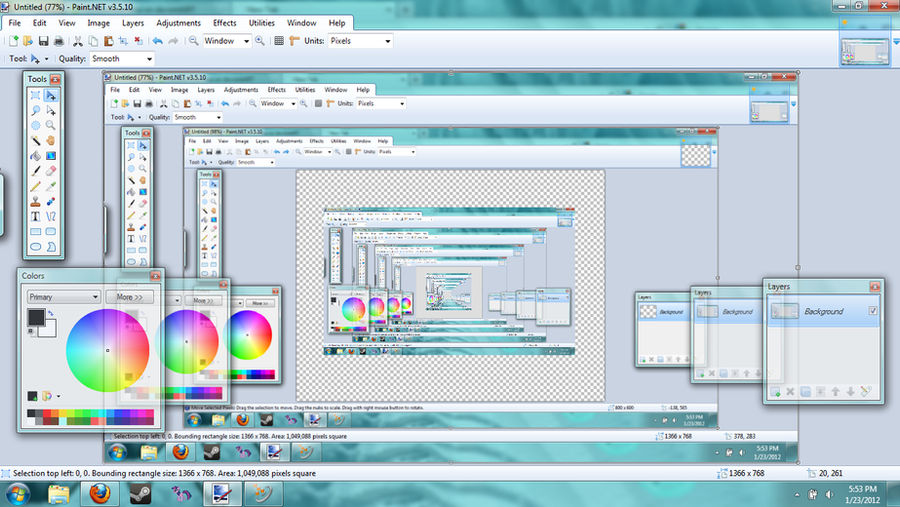This screenshot has width=900, height=507.
Task: Select Recolor tool in outermost Tools window
Action: point(51,202)
